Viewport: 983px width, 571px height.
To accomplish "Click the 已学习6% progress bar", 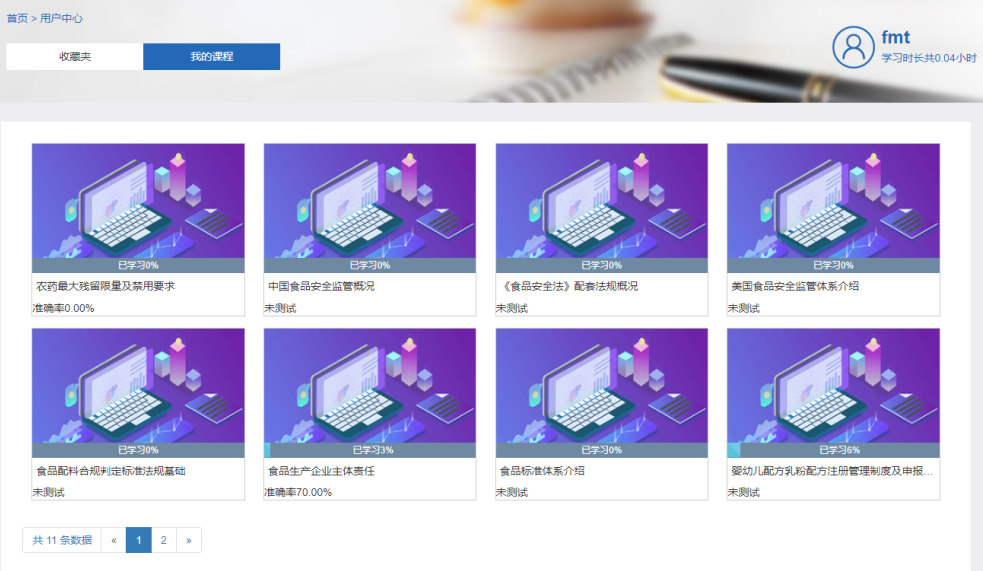I will [x=833, y=450].
